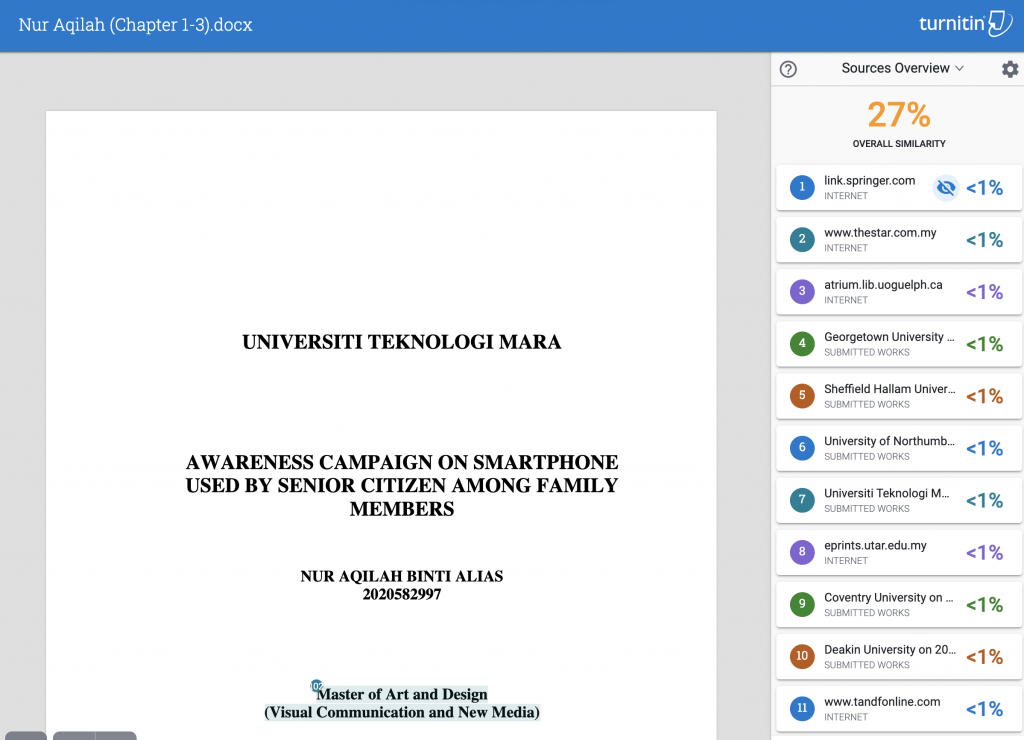Select source badge 6 University of Northumbria

pos(802,448)
